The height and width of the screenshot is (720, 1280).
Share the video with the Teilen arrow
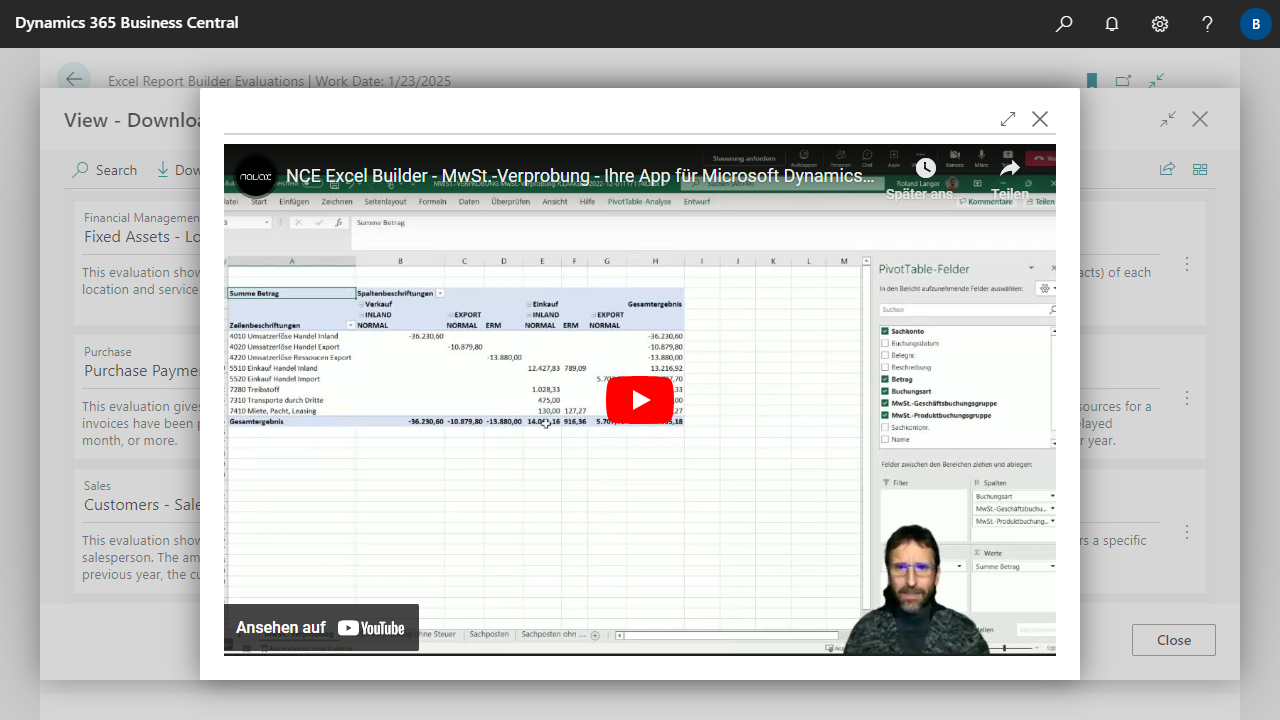[1009, 168]
